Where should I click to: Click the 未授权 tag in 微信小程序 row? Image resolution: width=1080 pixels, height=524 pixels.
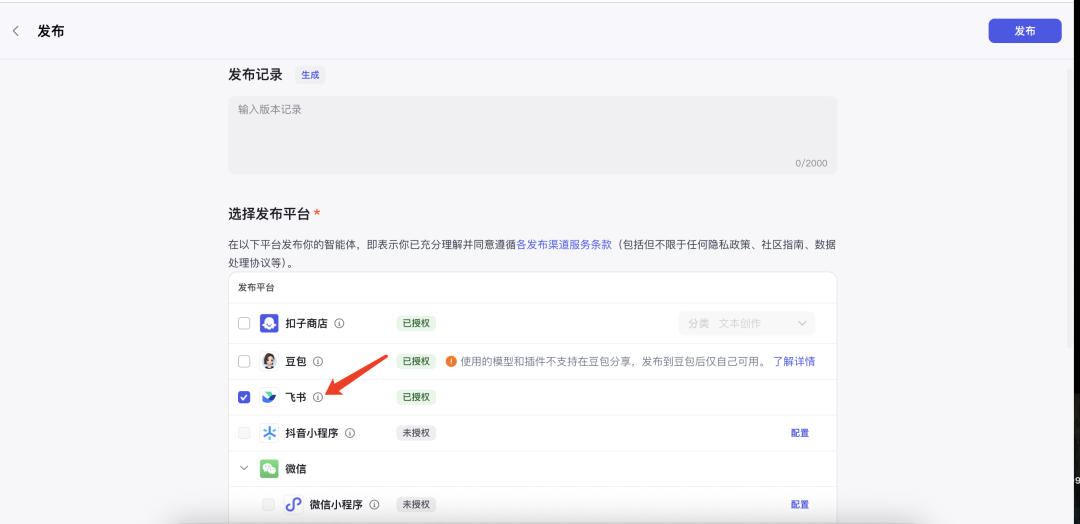coord(416,505)
